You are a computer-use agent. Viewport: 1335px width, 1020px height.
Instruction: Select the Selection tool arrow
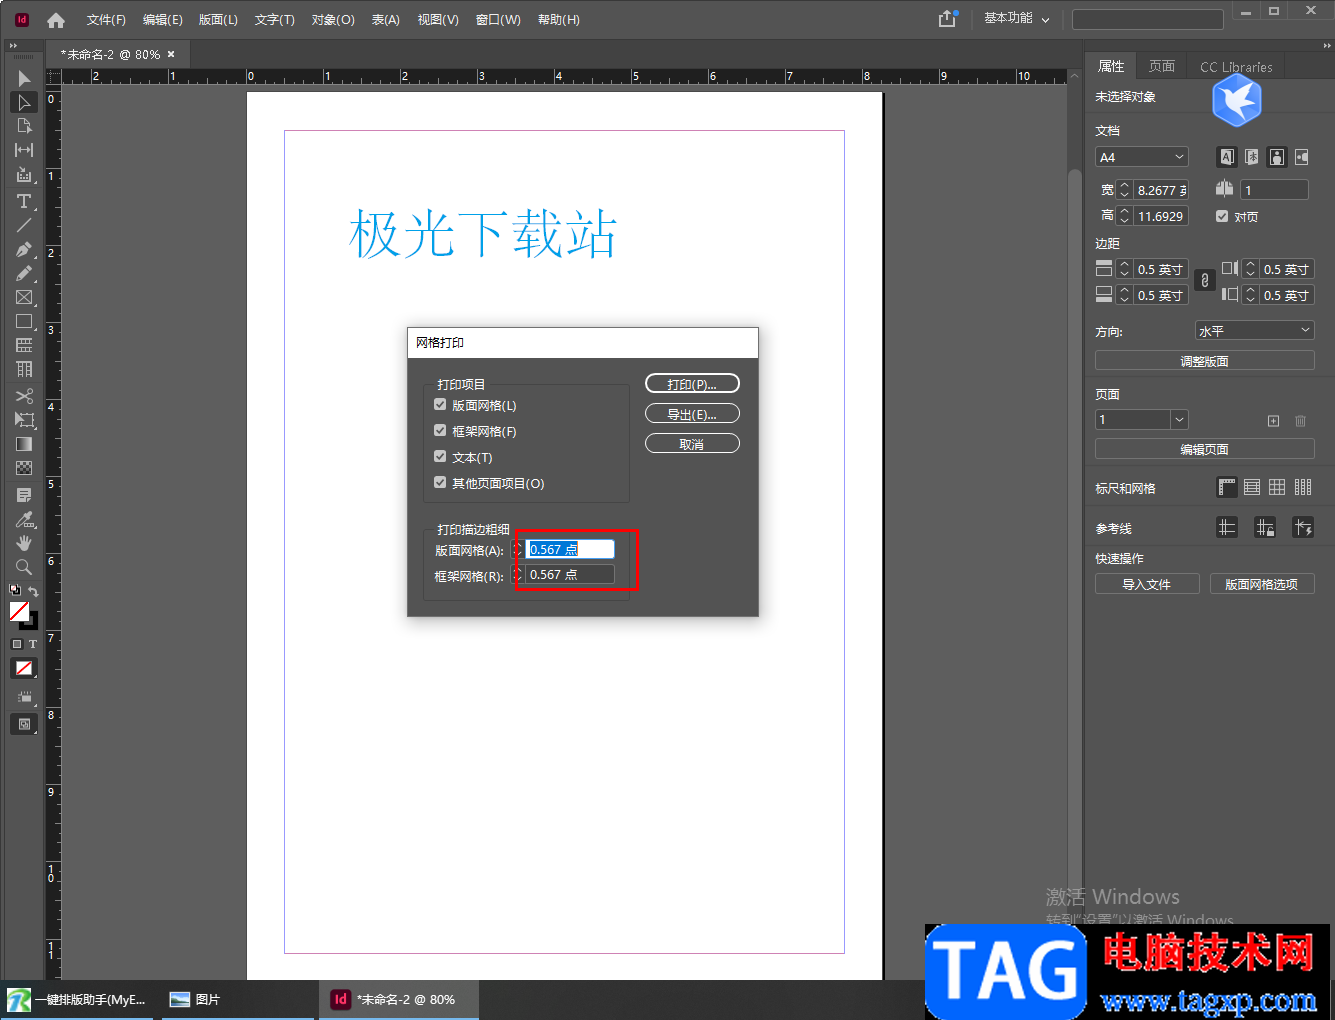pos(24,78)
